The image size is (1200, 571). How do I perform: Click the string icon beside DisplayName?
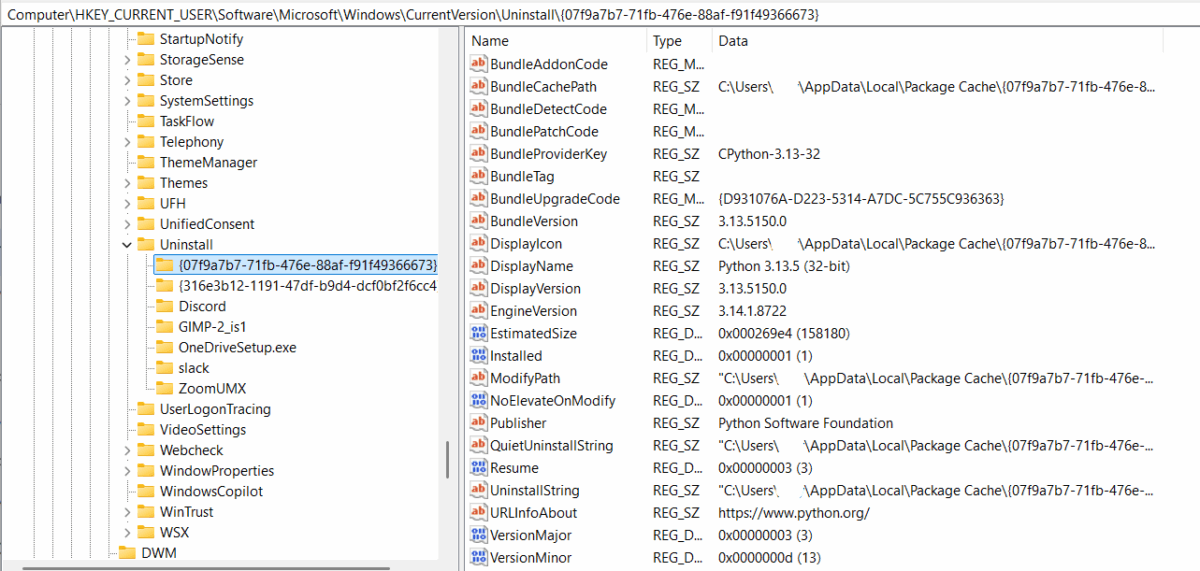[478, 266]
